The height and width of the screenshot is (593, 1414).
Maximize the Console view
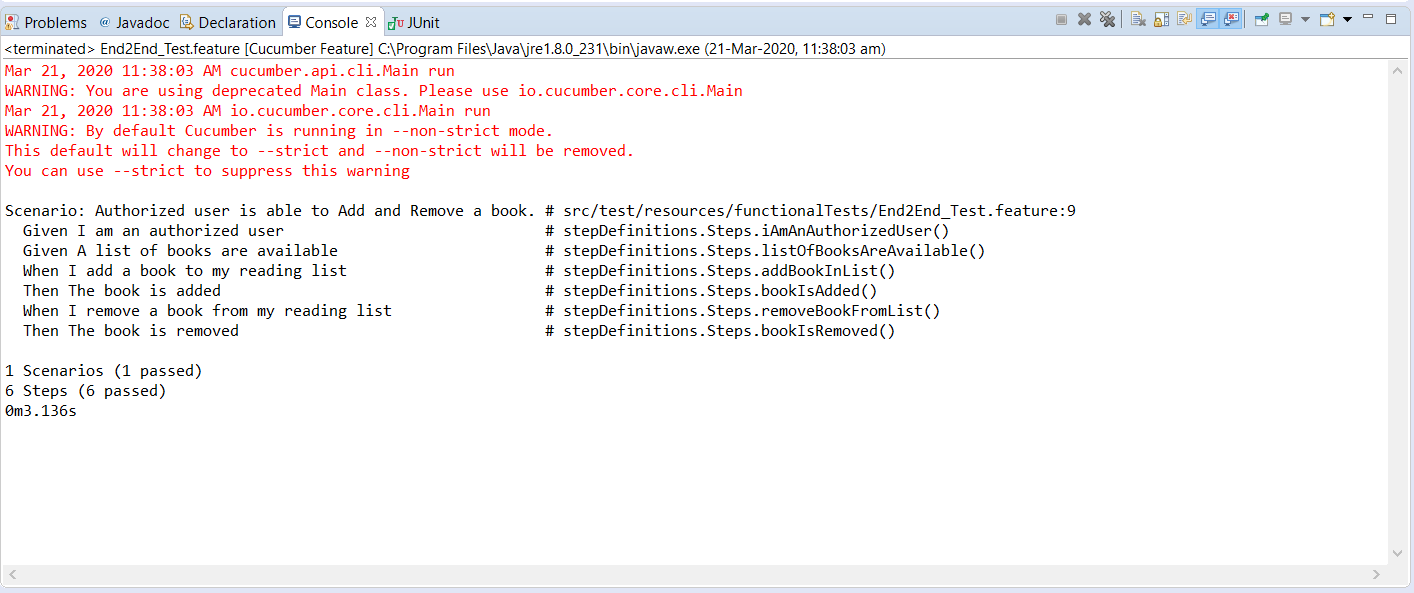(x=1391, y=18)
